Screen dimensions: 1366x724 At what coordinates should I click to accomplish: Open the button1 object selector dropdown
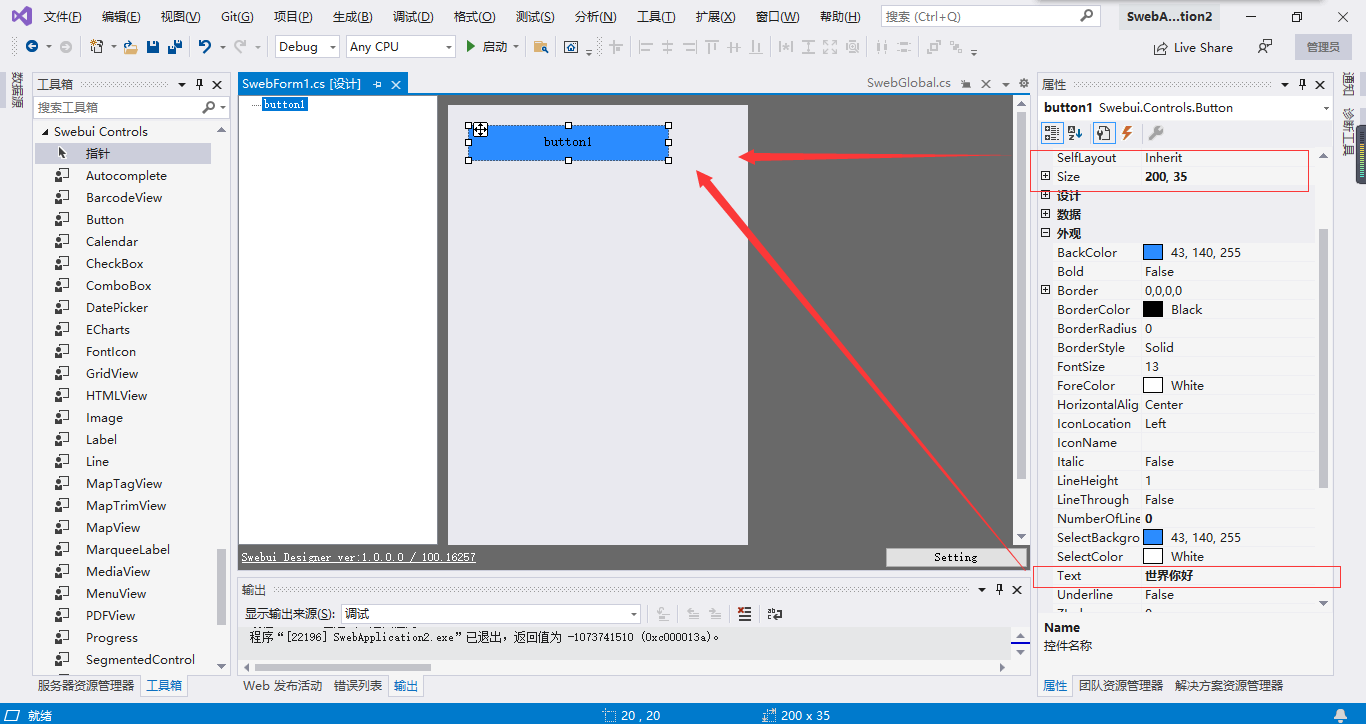[x=1326, y=108]
